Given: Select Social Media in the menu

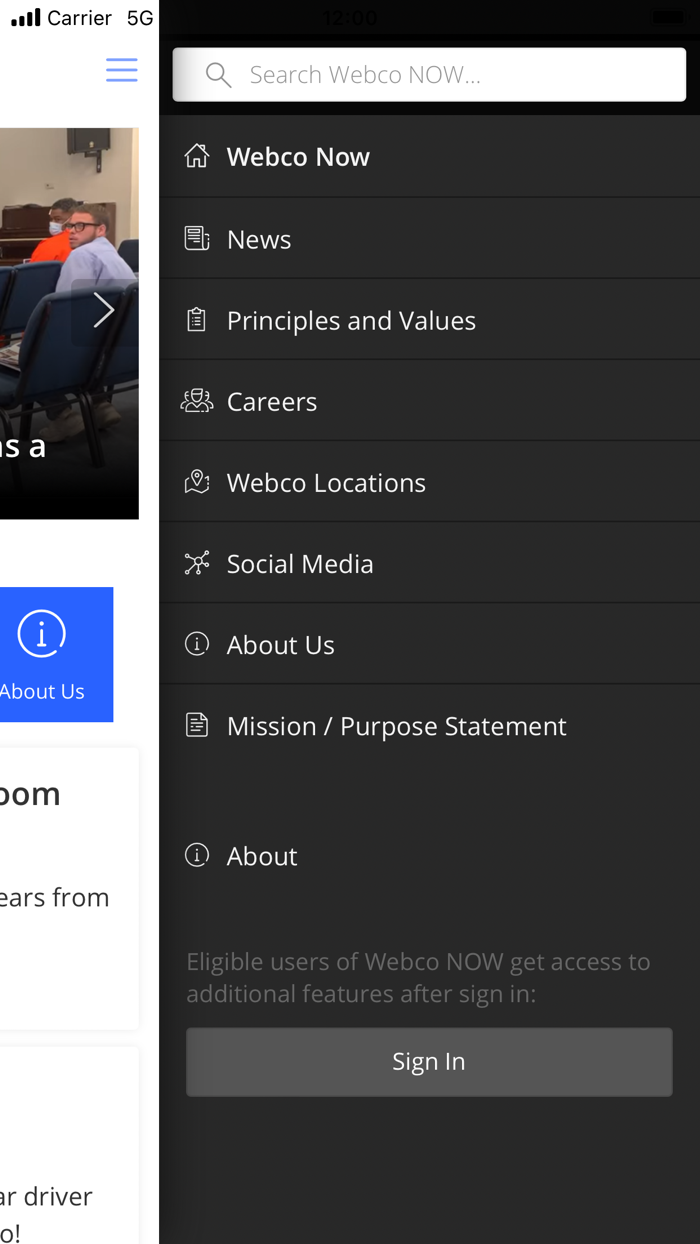Looking at the screenshot, I should pos(430,563).
